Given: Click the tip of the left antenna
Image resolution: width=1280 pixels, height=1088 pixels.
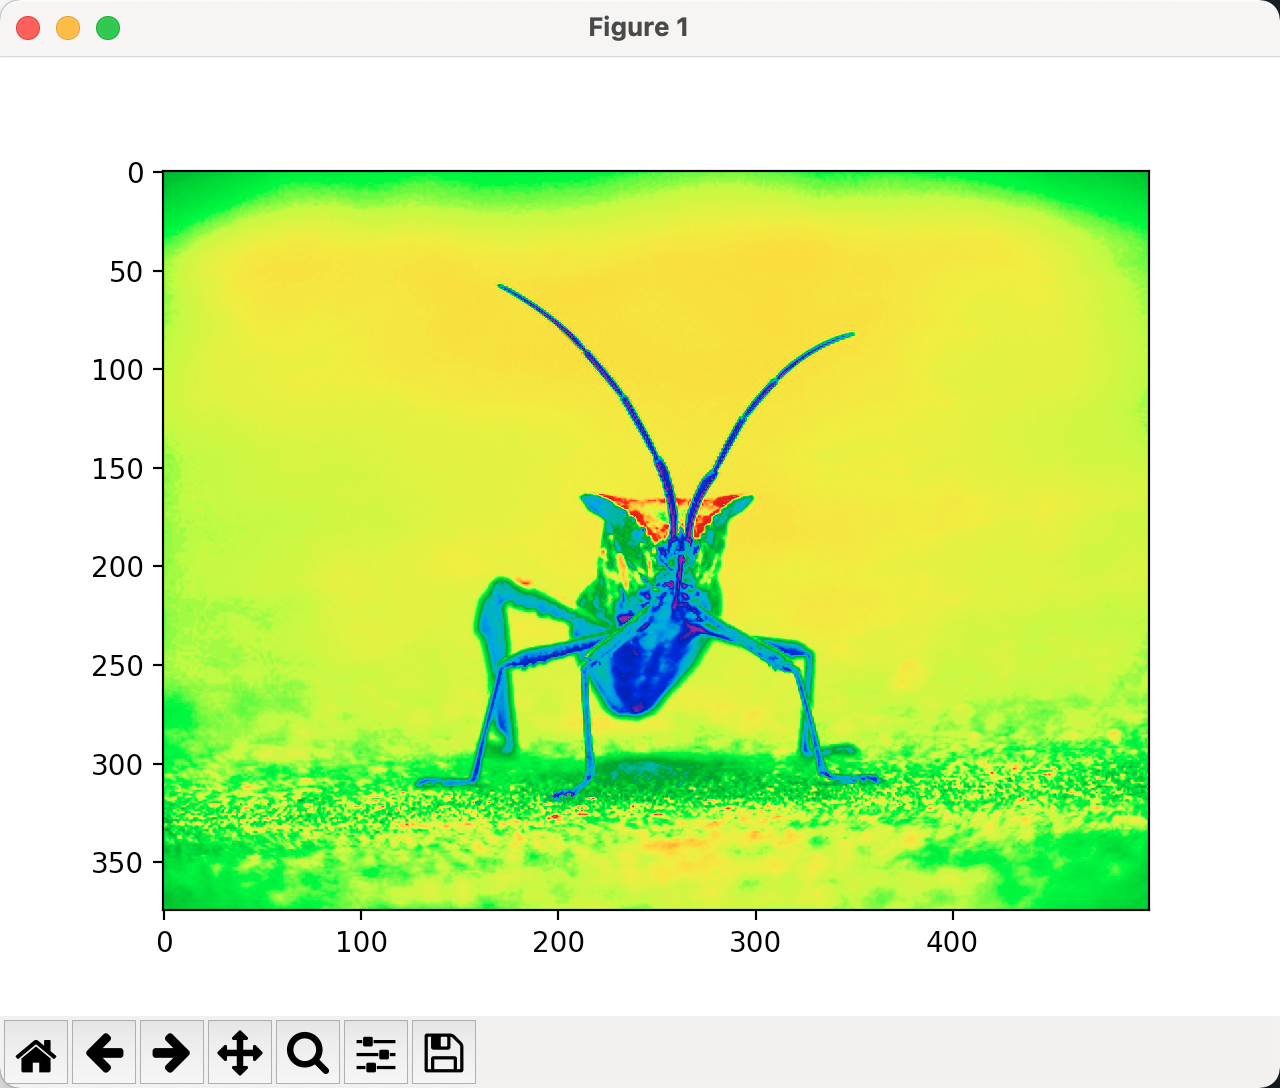Looking at the screenshot, I should coord(501,287).
